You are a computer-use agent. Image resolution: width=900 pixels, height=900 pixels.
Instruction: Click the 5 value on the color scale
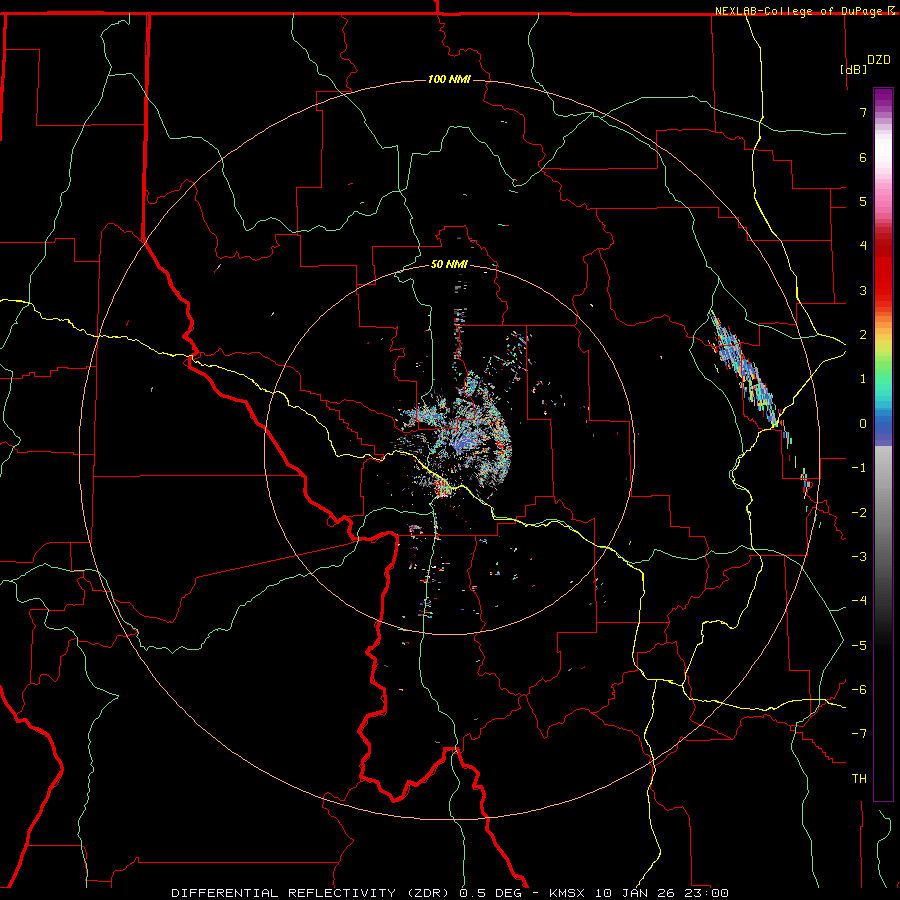(863, 201)
